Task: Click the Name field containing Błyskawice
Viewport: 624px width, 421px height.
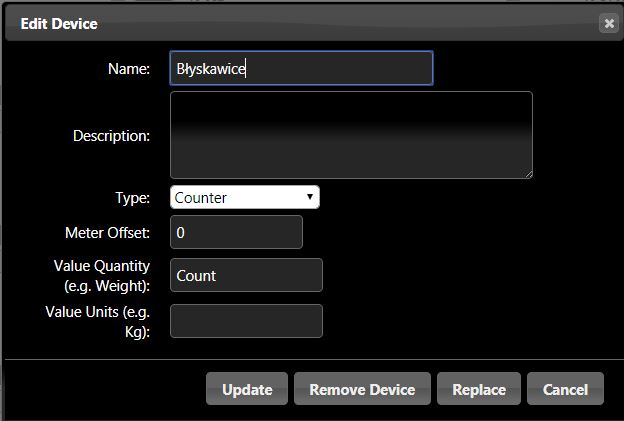Action: coord(301,68)
